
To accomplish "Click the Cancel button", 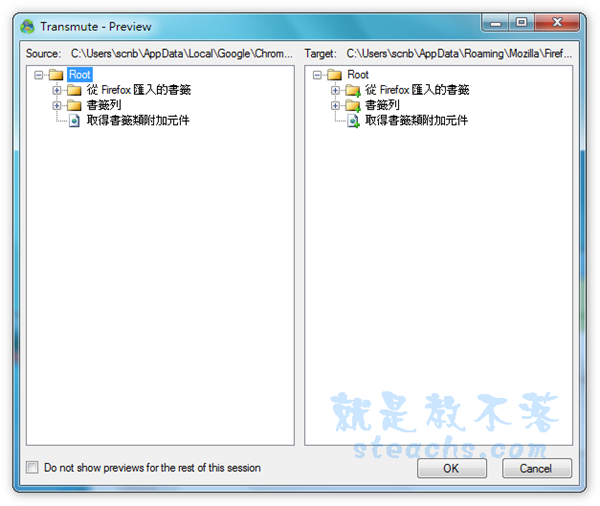I will (x=536, y=468).
